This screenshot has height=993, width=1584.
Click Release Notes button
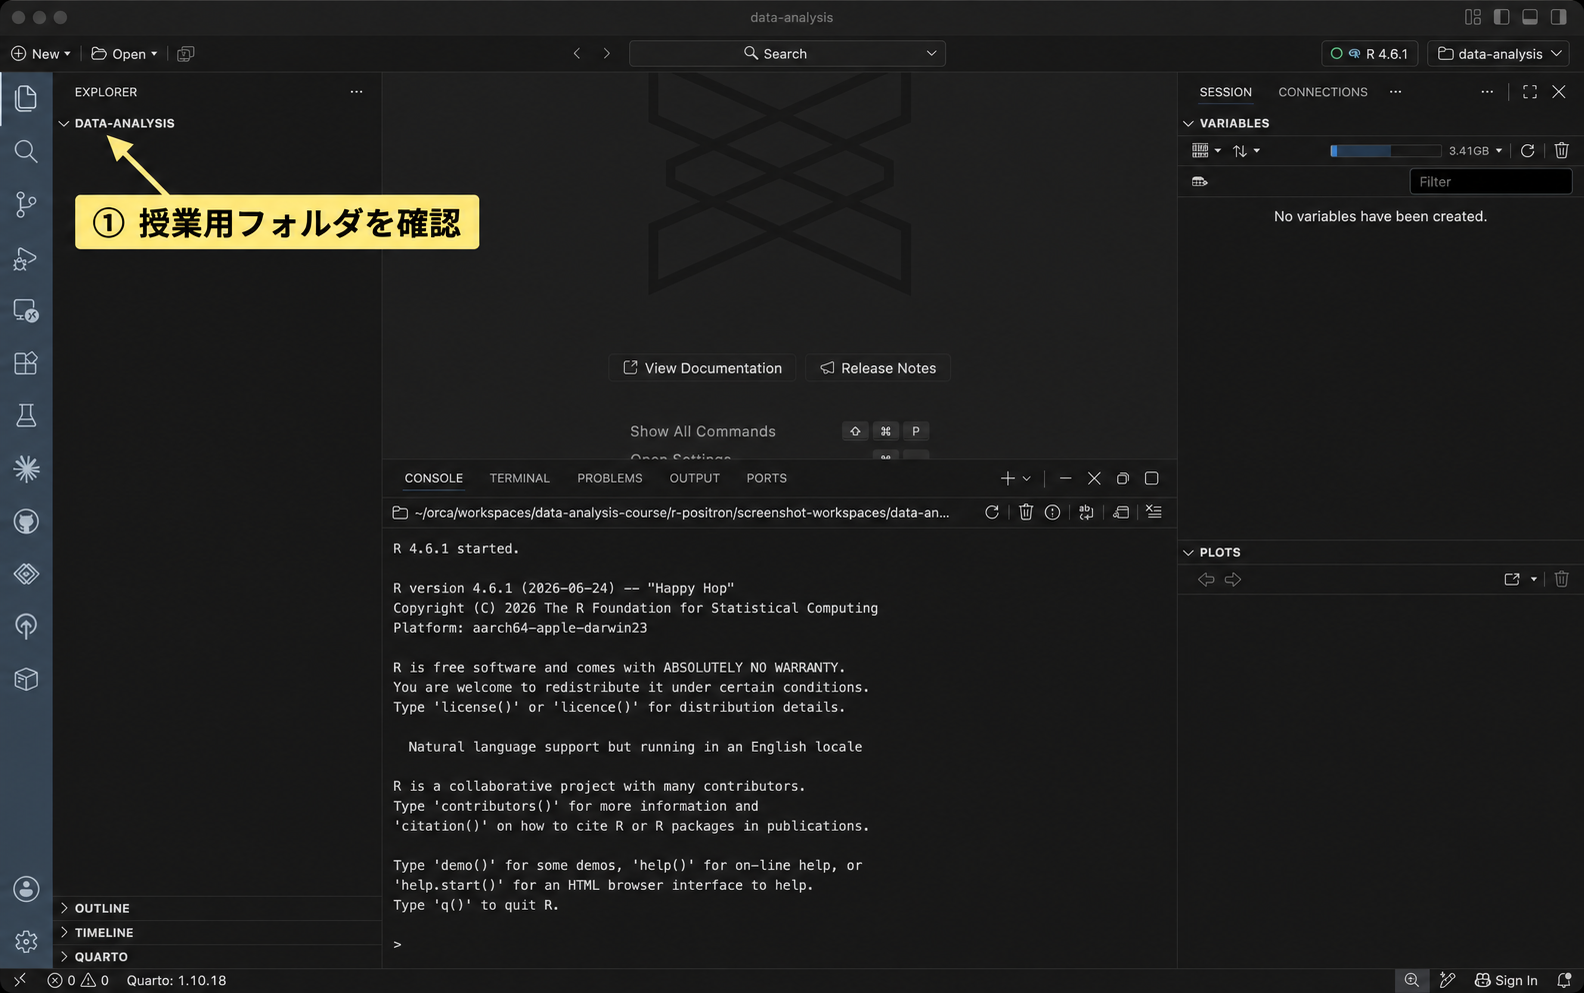click(878, 368)
